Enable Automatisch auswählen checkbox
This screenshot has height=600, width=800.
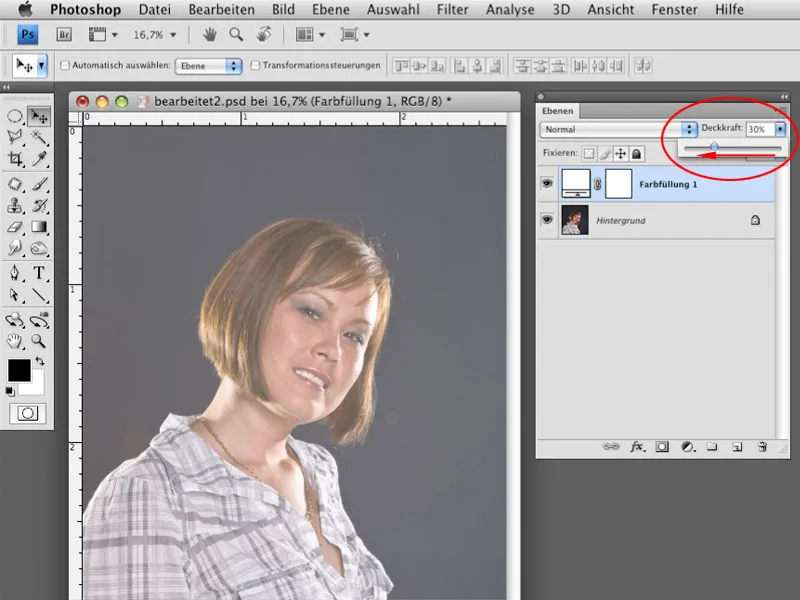65,65
